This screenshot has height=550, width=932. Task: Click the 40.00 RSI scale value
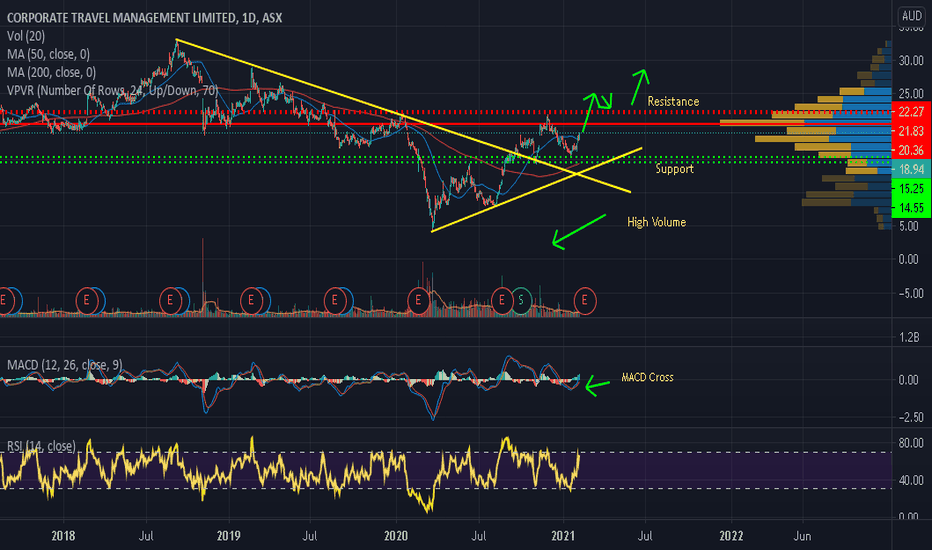pos(911,480)
